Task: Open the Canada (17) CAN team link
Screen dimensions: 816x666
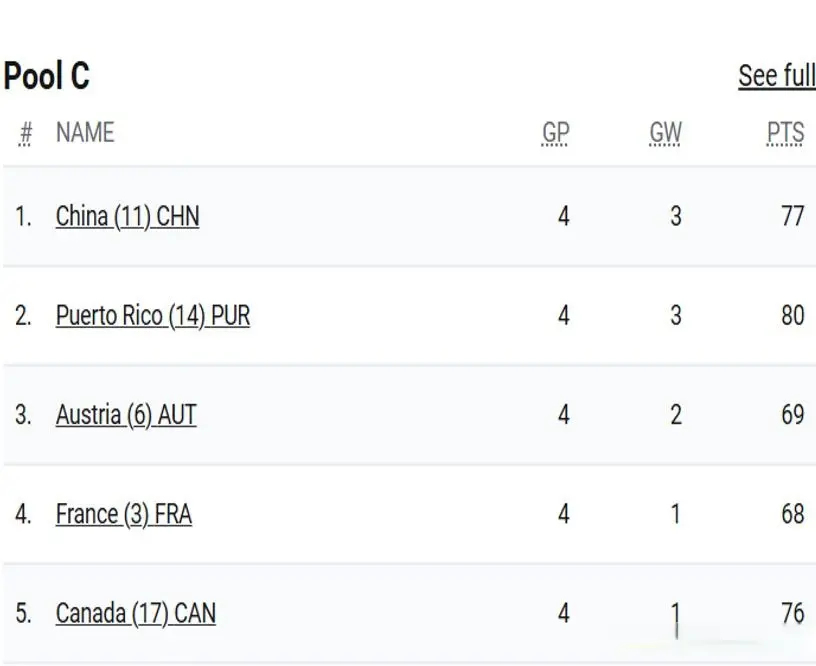Action: coord(135,613)
